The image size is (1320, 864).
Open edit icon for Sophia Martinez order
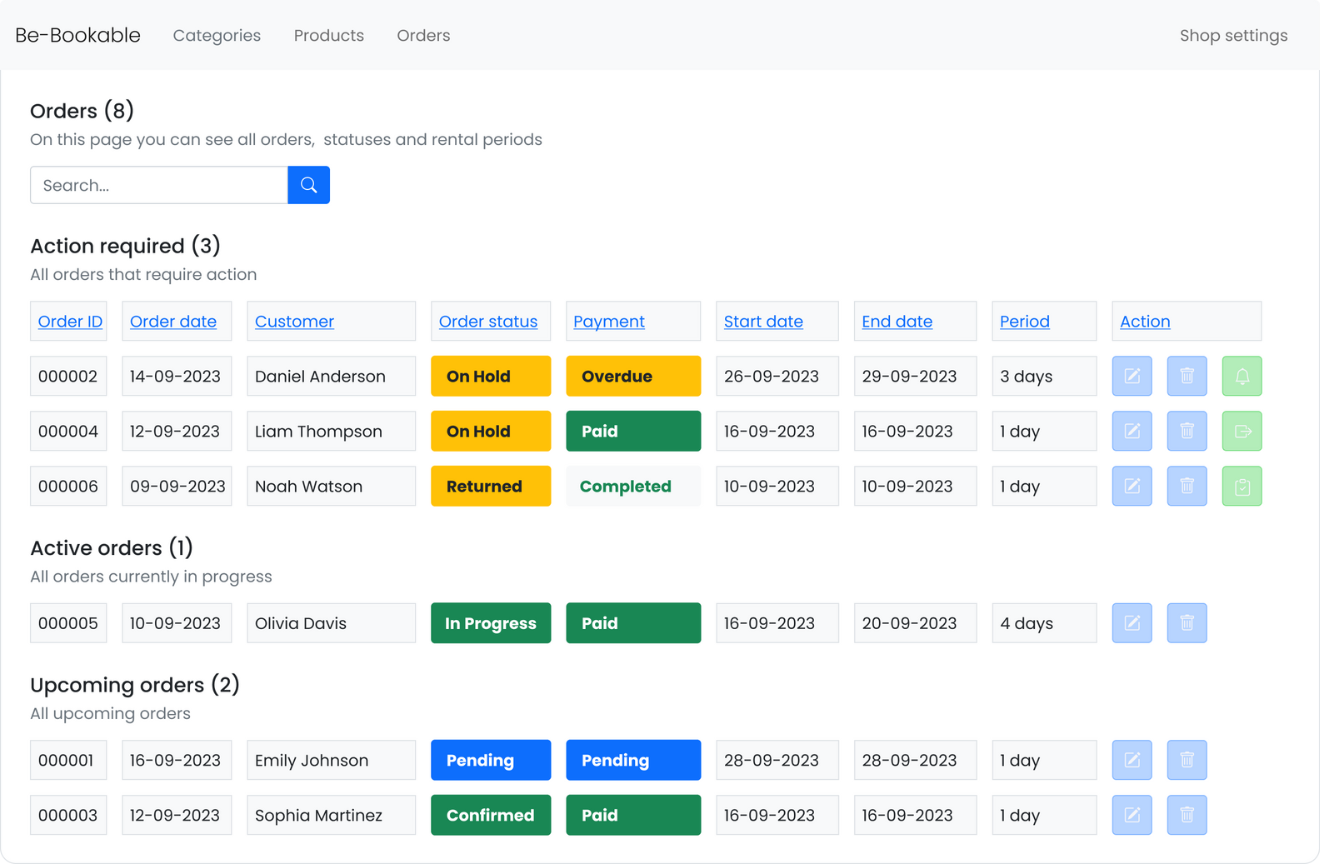(1132, 815)
